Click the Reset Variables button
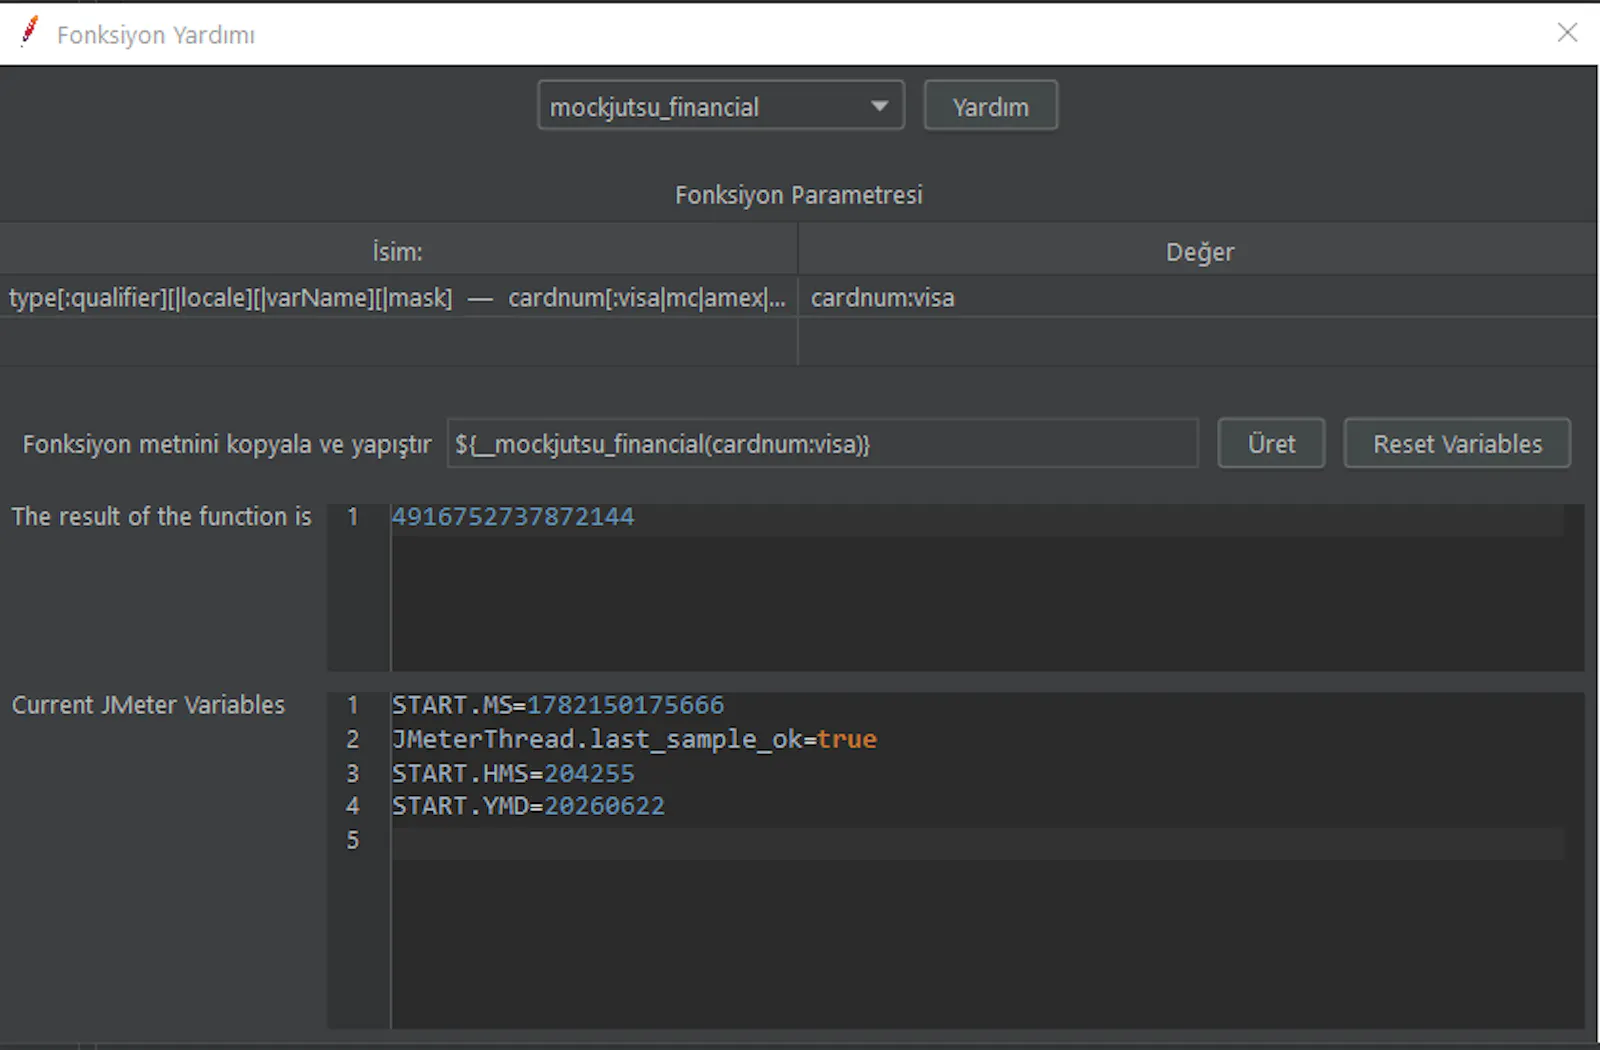1600x1050 pixels. coord(1457,443)
